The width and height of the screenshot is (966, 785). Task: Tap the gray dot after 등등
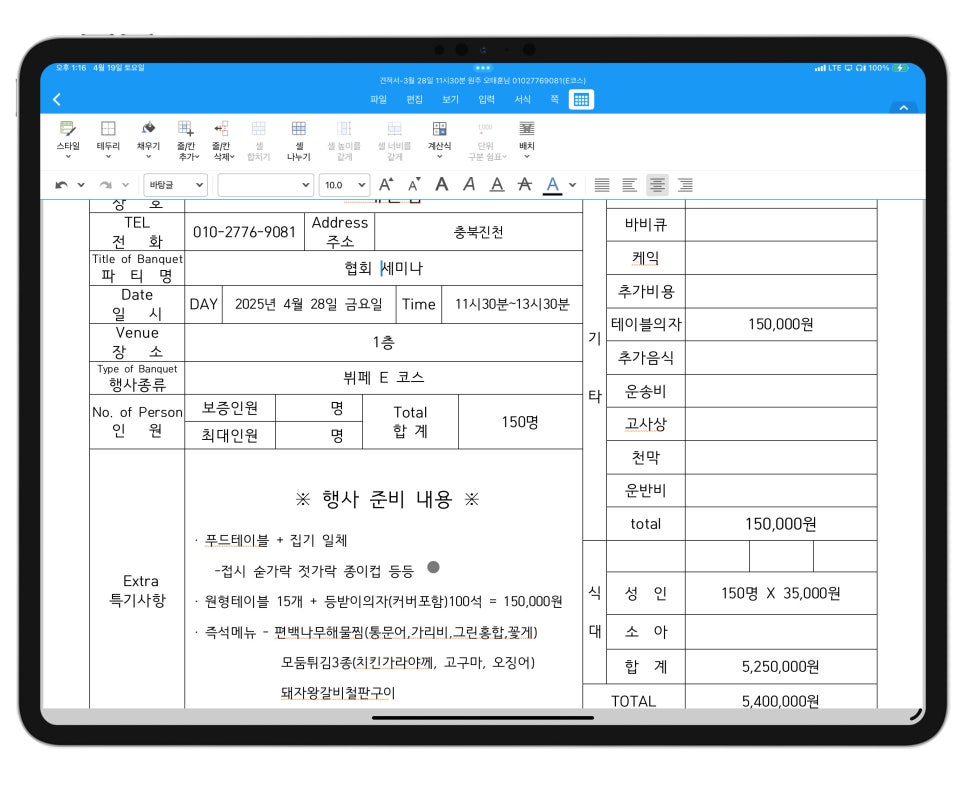pyautogui.click(x=433, y=567)
